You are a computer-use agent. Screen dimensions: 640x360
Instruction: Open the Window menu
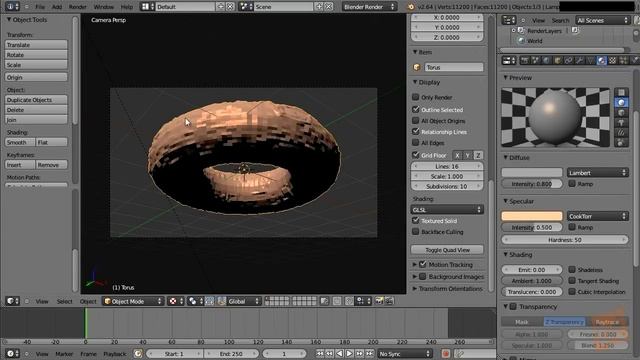(104, 7)
